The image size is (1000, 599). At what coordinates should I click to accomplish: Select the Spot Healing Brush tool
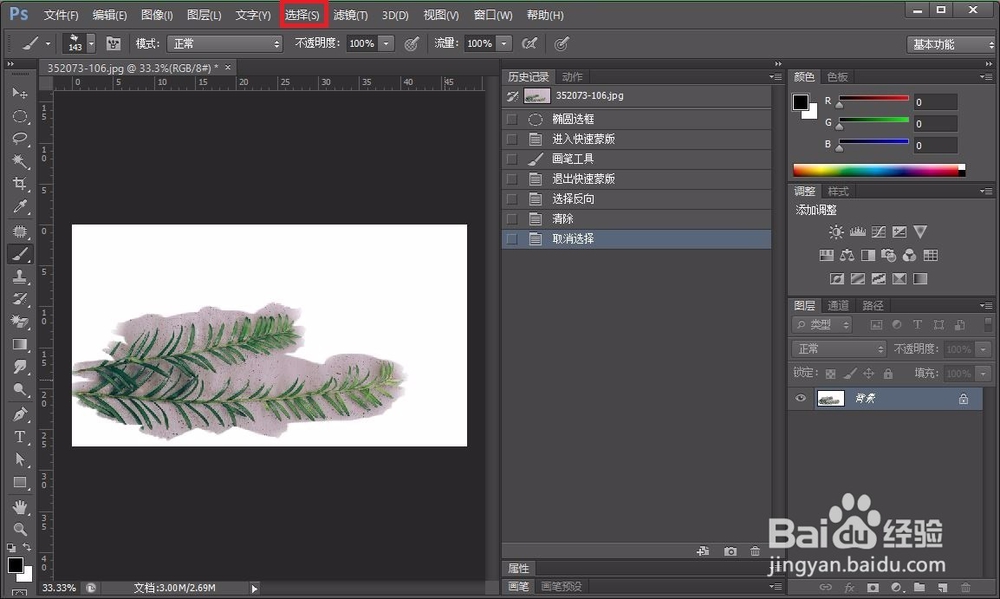[x=20, y=231]
